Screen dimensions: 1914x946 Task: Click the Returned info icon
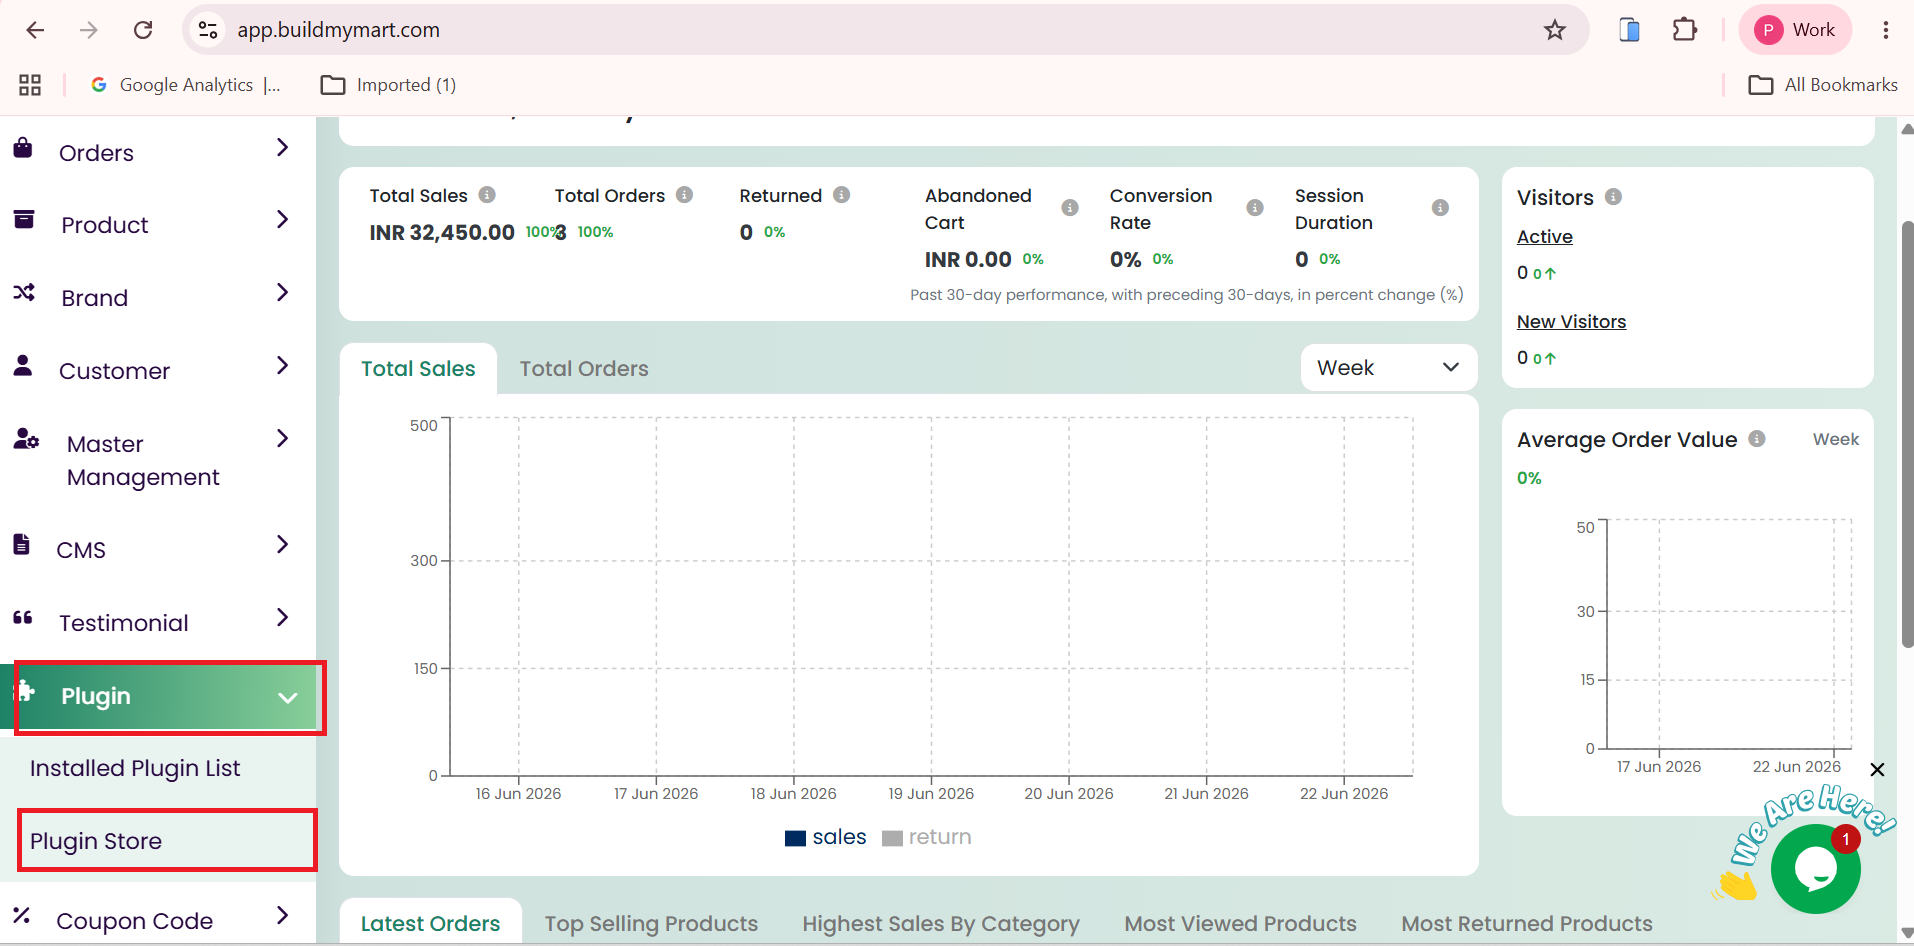842,195
